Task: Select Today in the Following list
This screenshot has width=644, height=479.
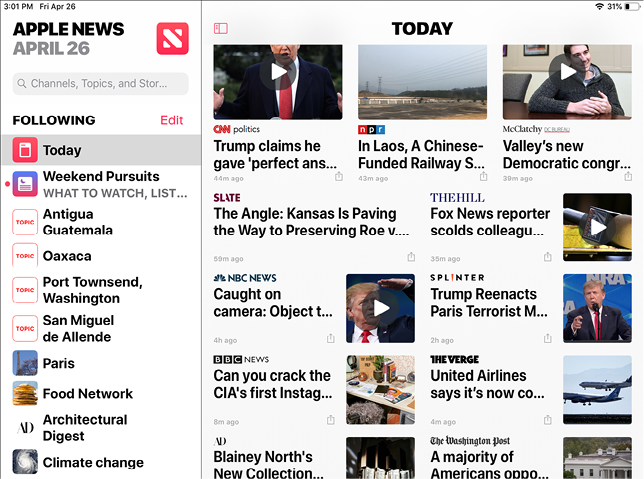Action: [x=101, y=150]
